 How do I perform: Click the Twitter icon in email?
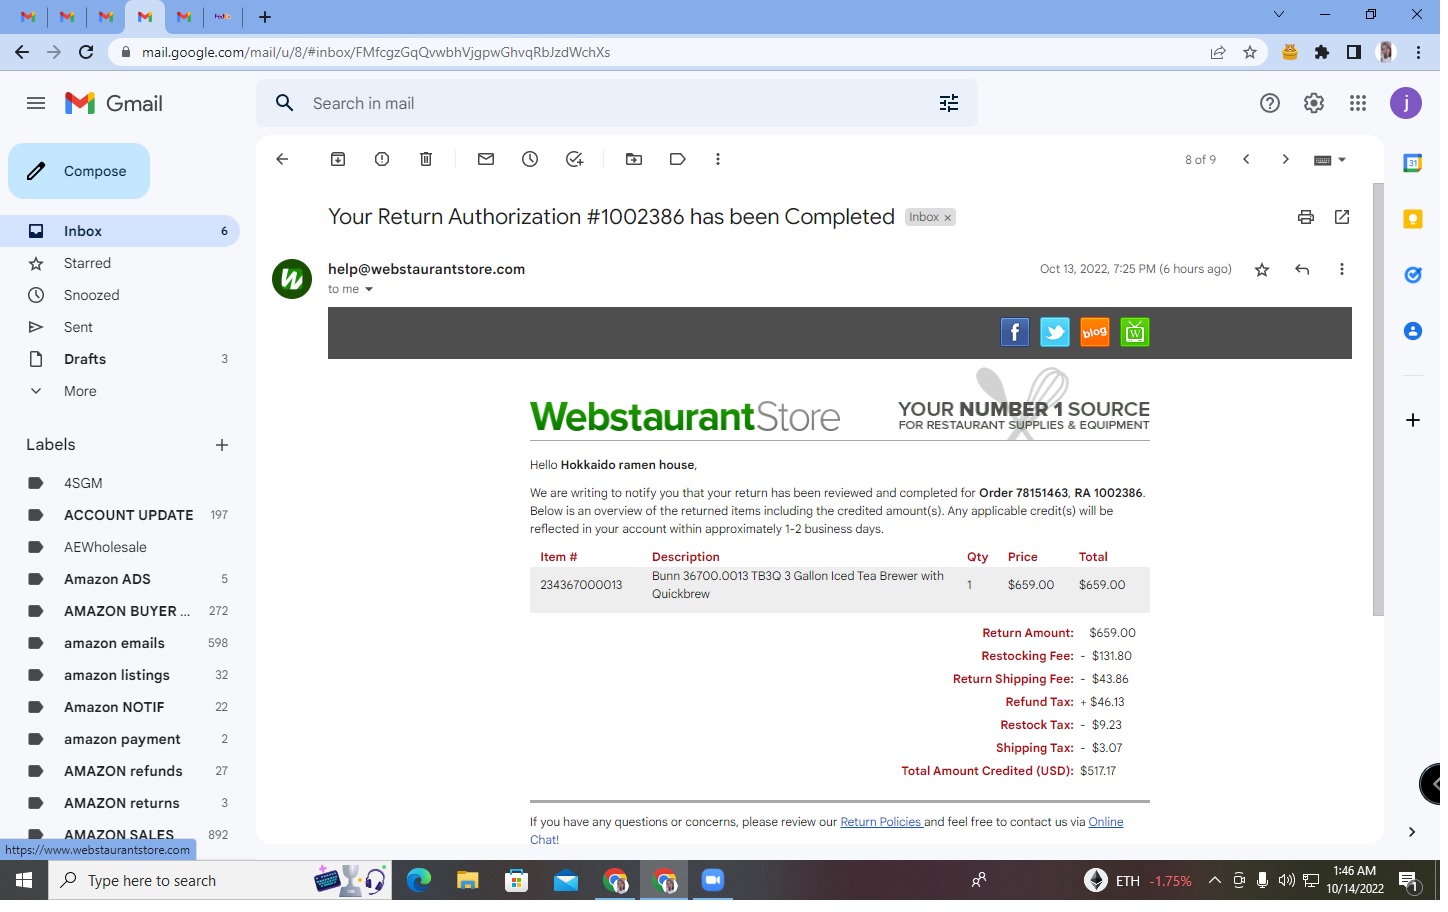click(x=1055, y=332)
